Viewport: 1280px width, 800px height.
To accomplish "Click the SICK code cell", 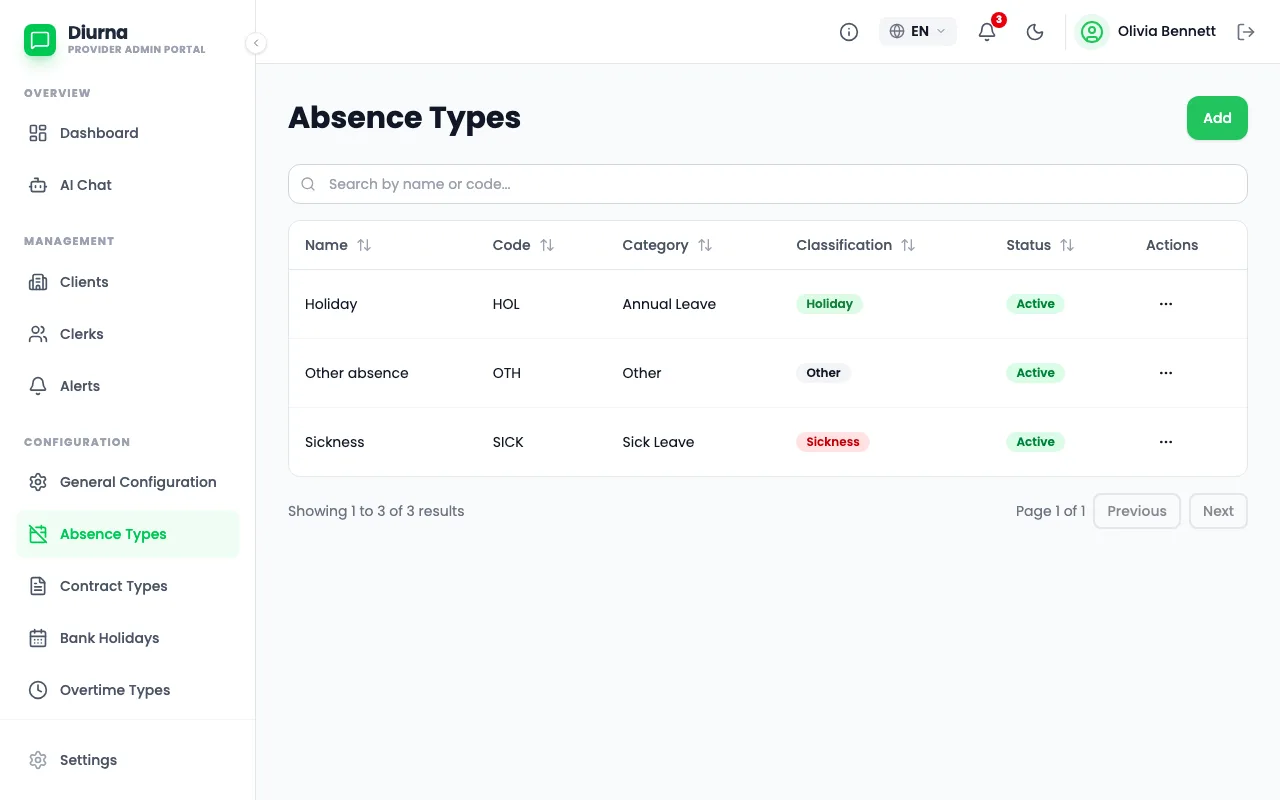I will (508, 442).
